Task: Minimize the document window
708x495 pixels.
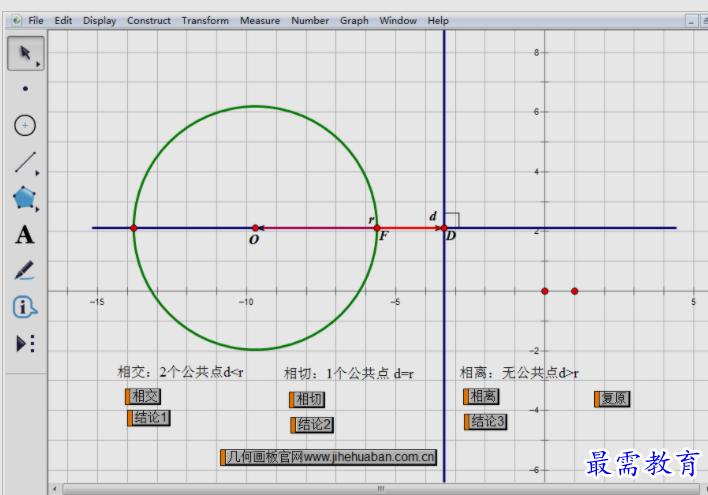Action: pyautogui.click(x=691, y=21)
